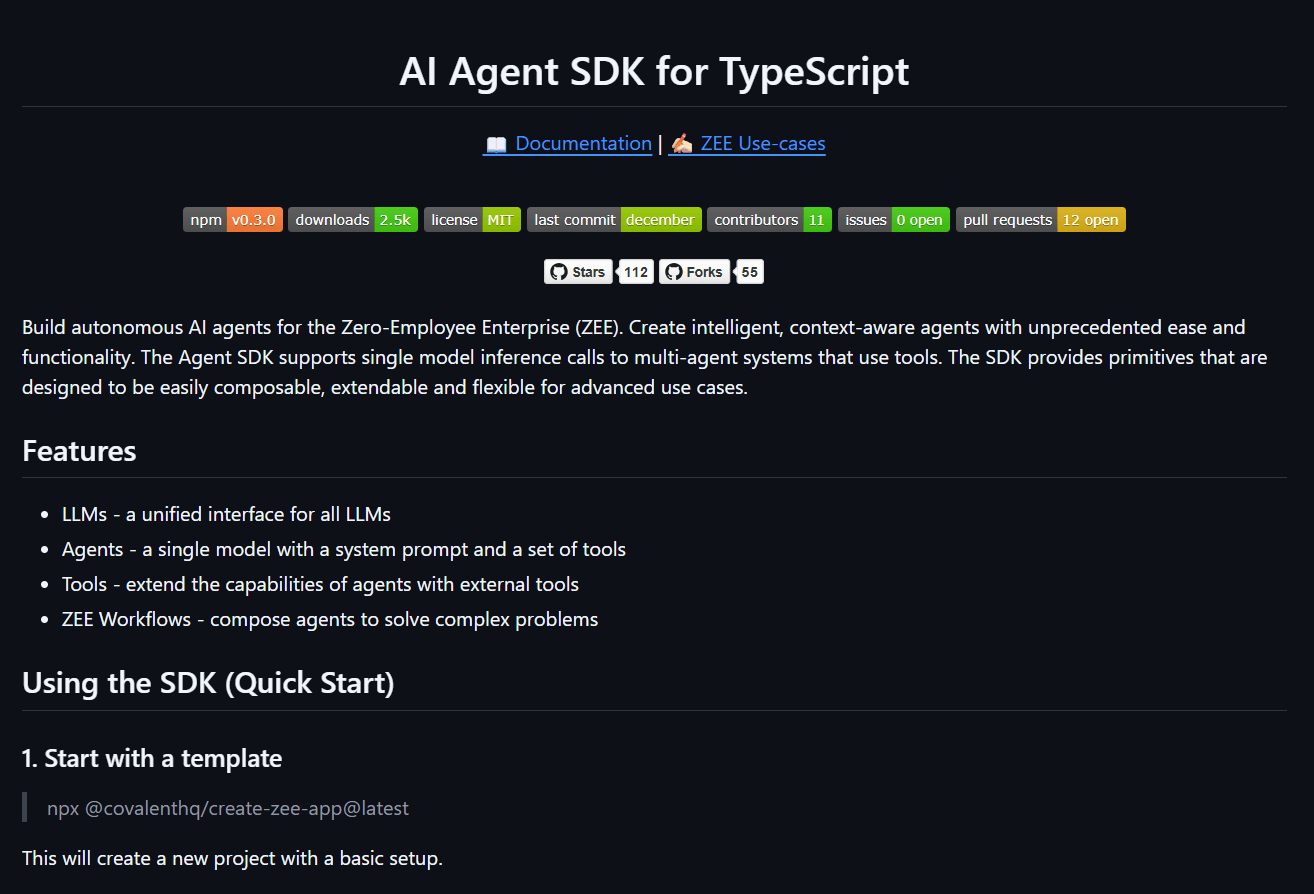
Task: Click the AI Agent SDK page title
Action: (656, 71)
